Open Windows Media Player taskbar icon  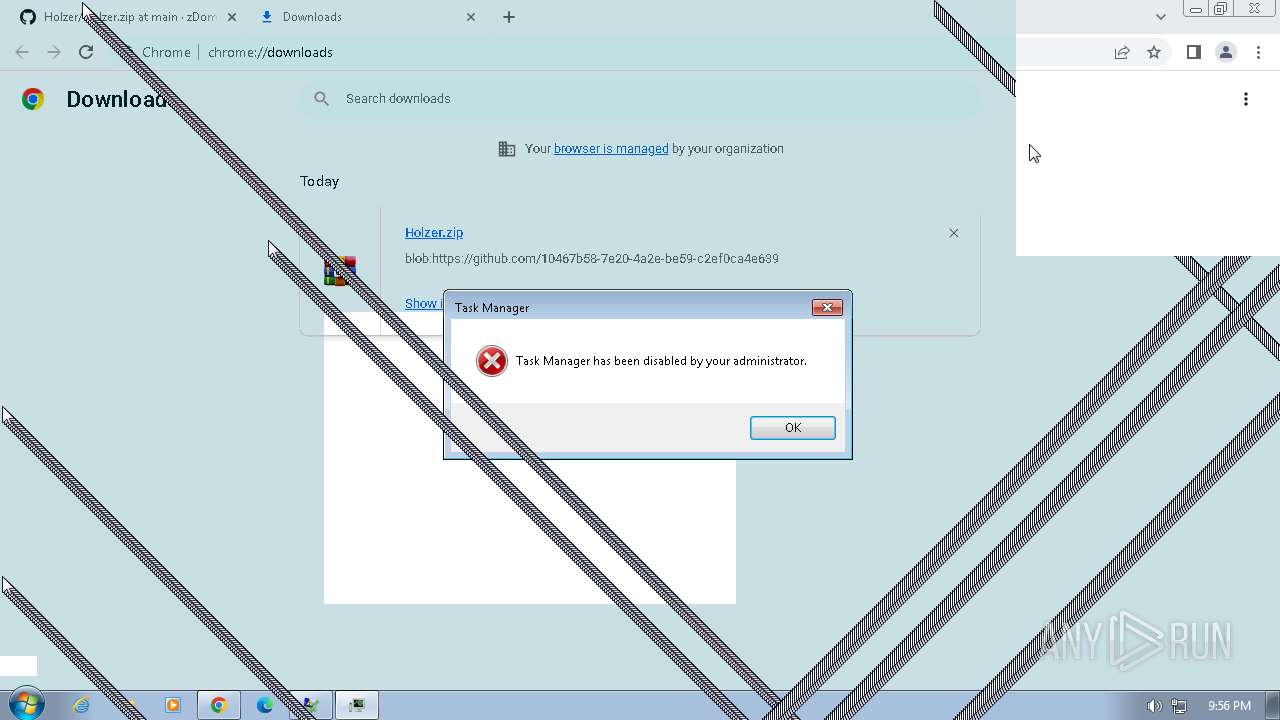172,705
